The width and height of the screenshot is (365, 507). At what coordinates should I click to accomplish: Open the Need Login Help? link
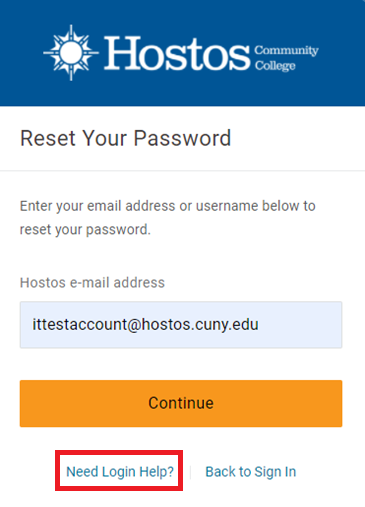[x=120, y=472]
